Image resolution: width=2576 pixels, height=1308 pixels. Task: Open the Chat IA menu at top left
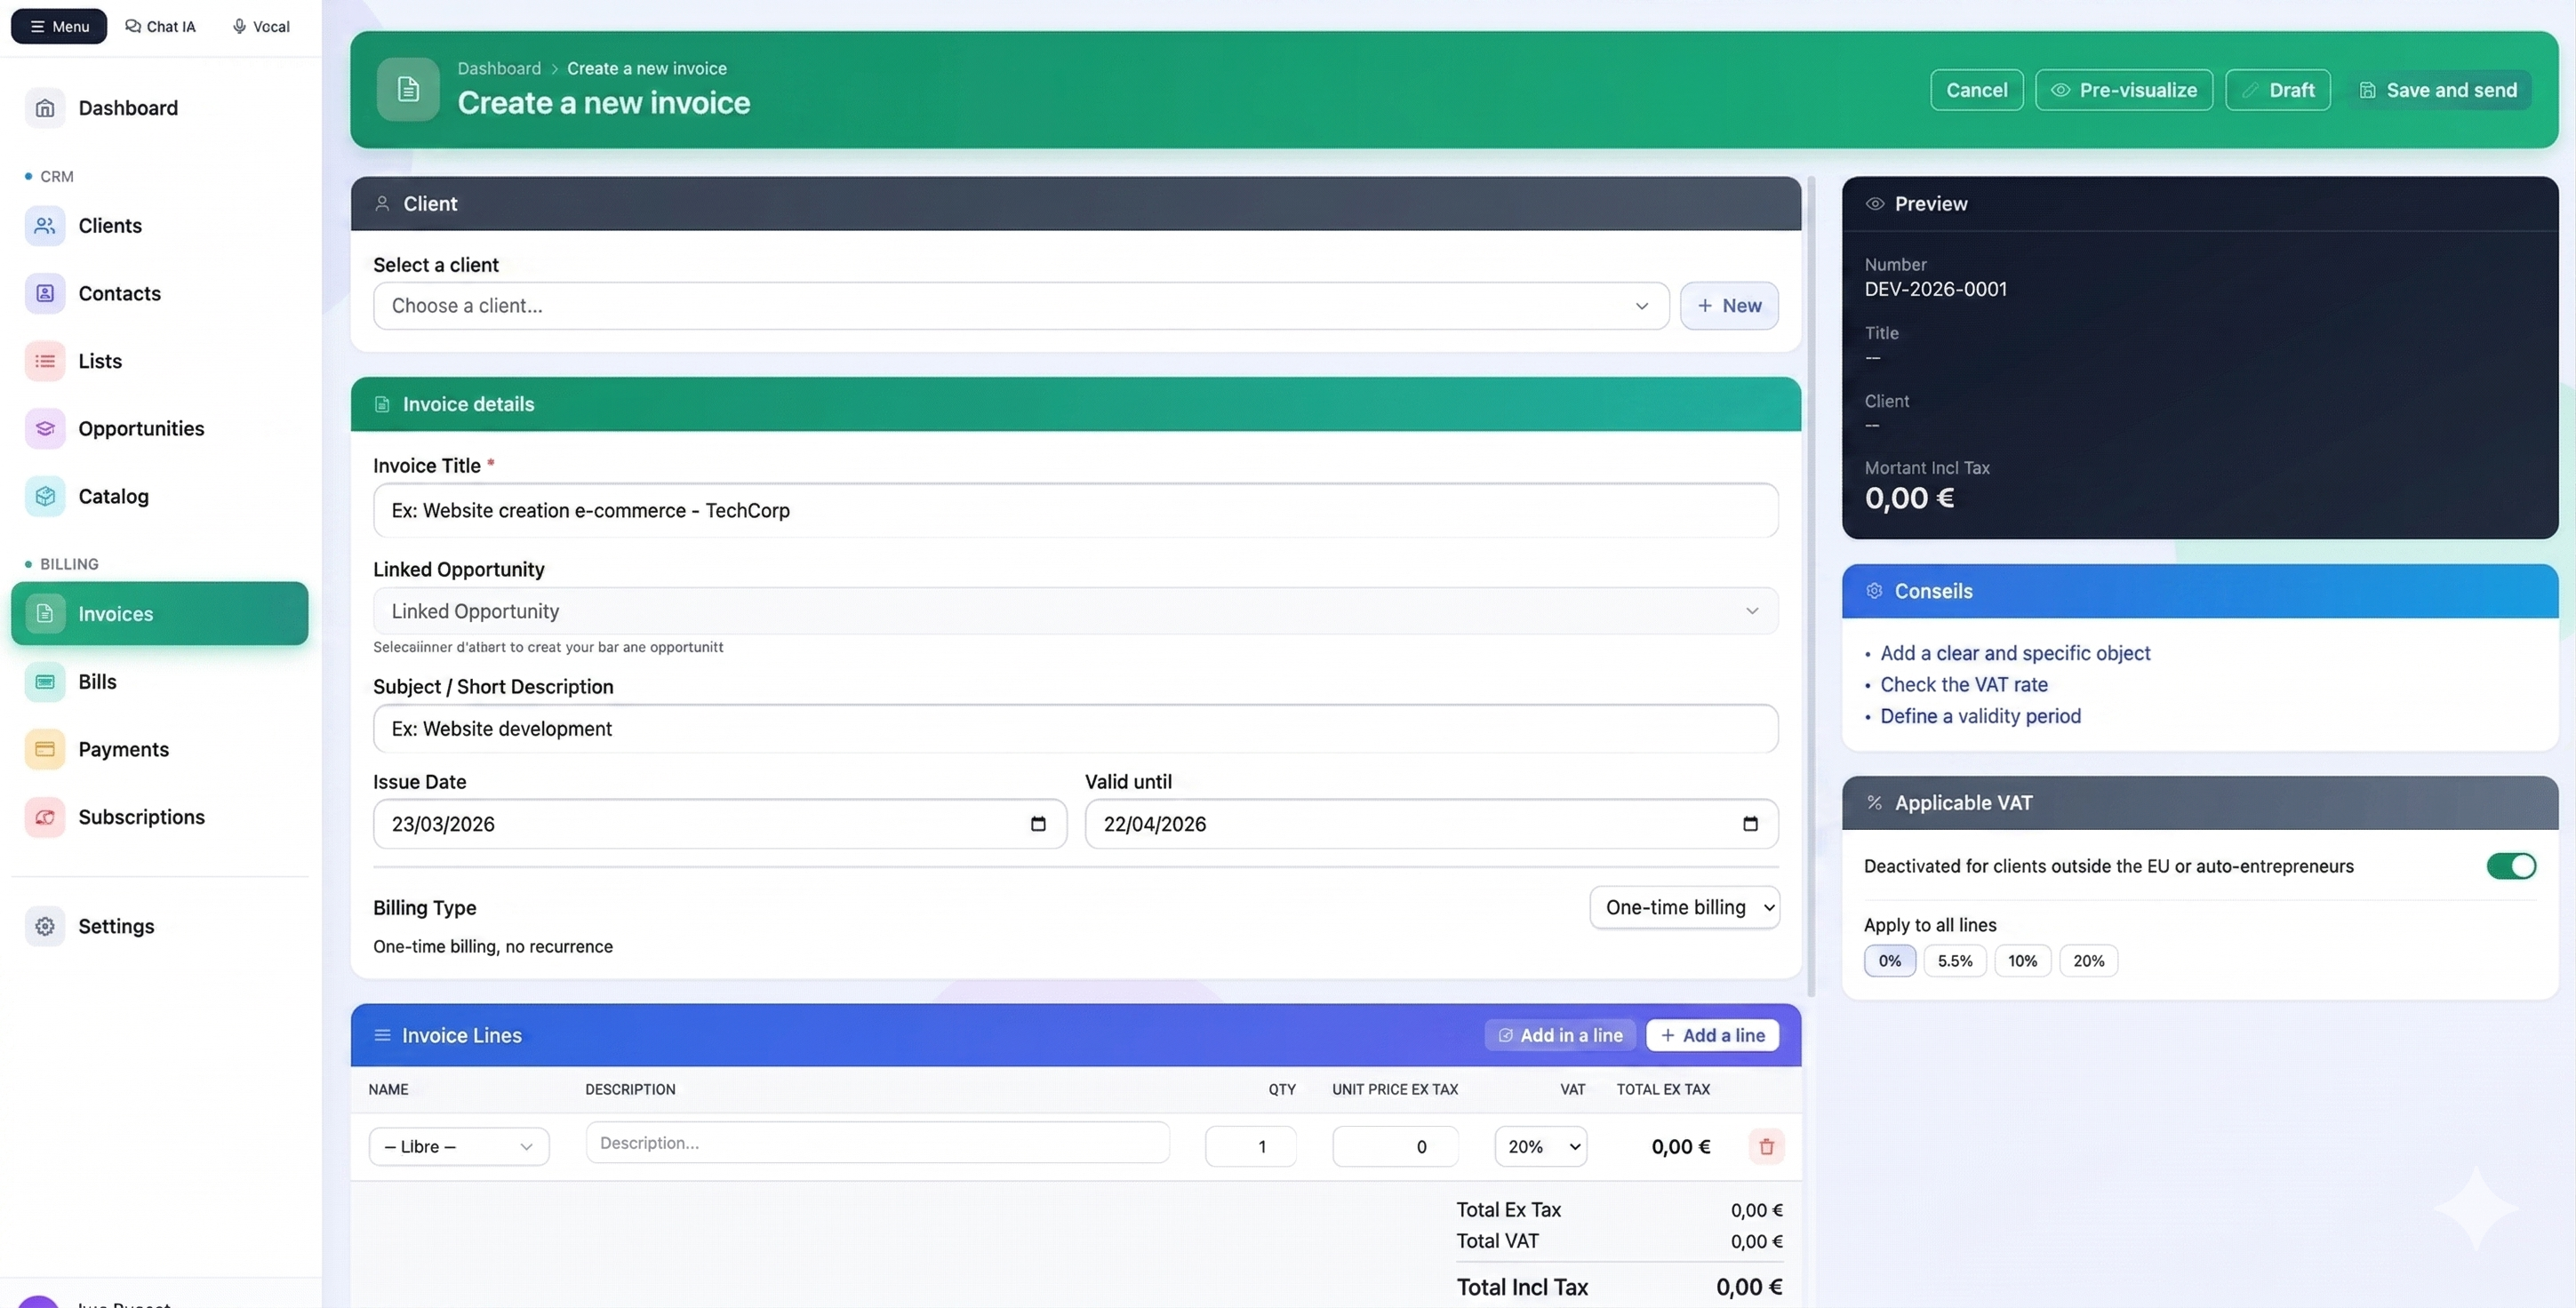(160, 26)
